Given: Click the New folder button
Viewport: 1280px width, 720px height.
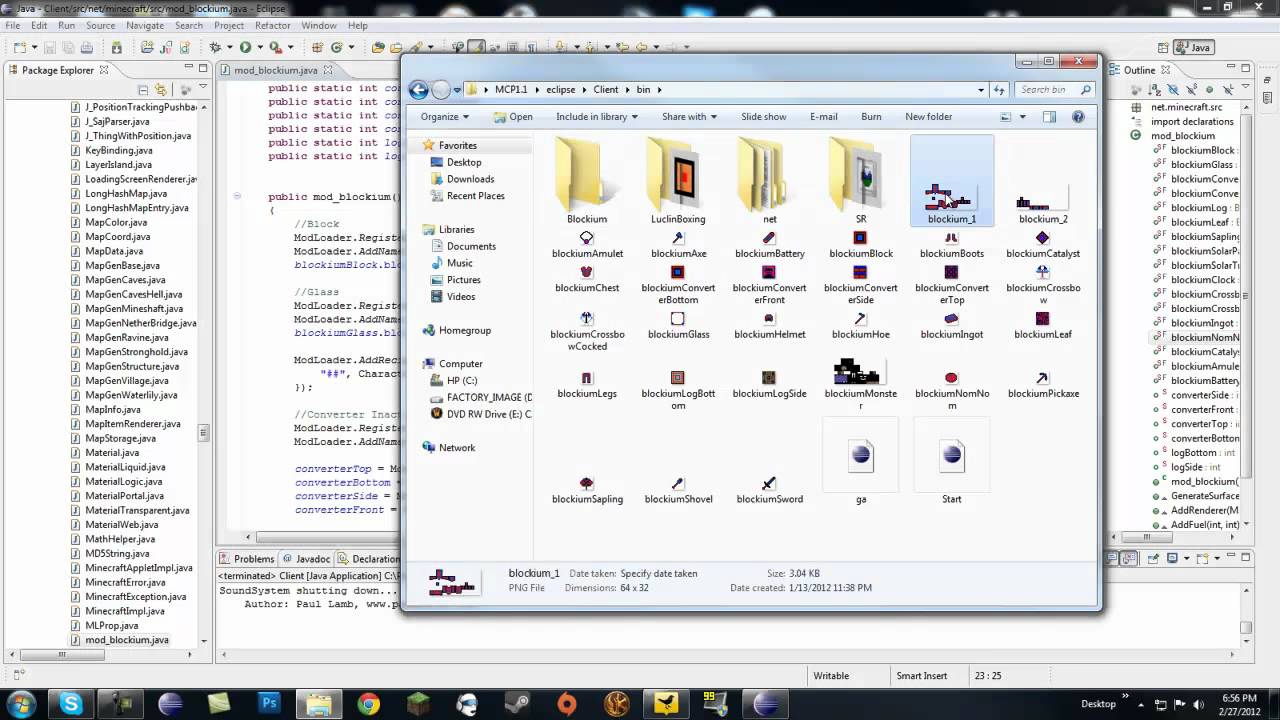Looking at the screenshot, I should [x=928, y=117].
